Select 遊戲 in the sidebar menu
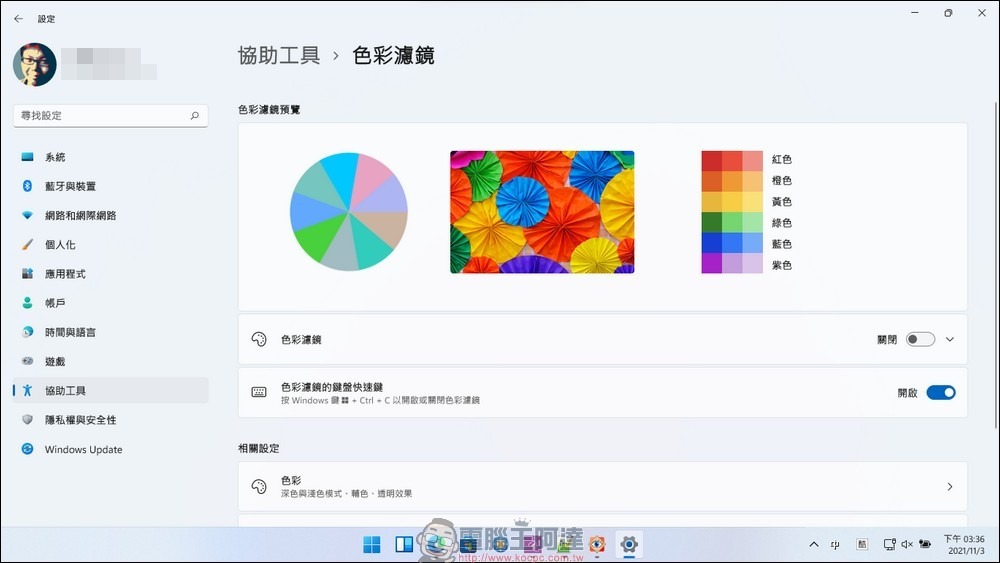Viewport: 1000px width, 563px height. click(x=55, y=362)
